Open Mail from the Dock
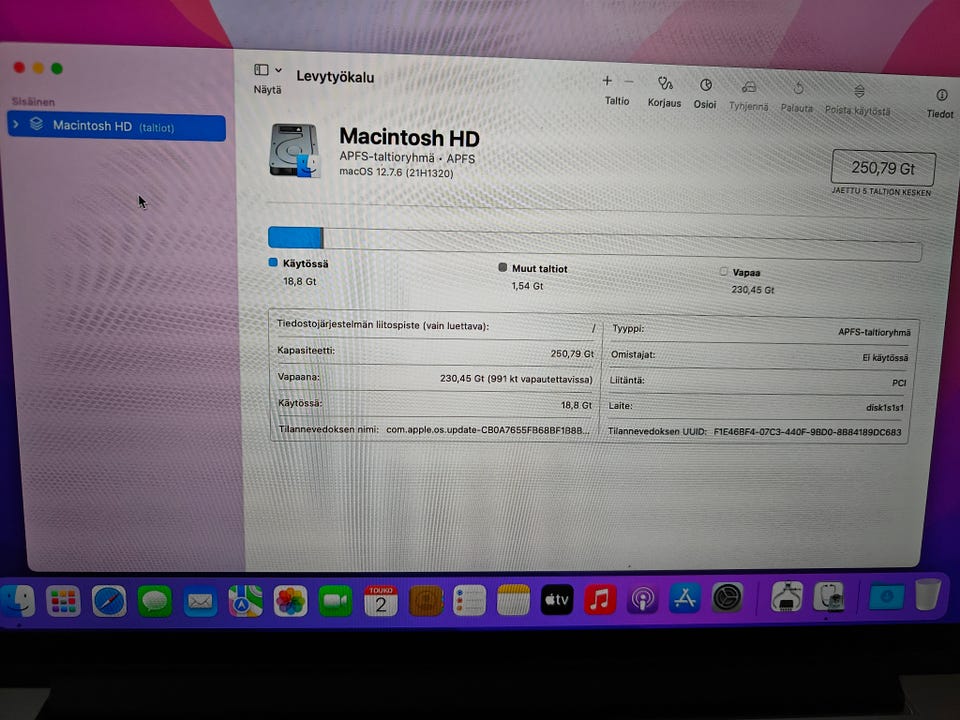This screenshot has height=720, width=960. point(200,602)
